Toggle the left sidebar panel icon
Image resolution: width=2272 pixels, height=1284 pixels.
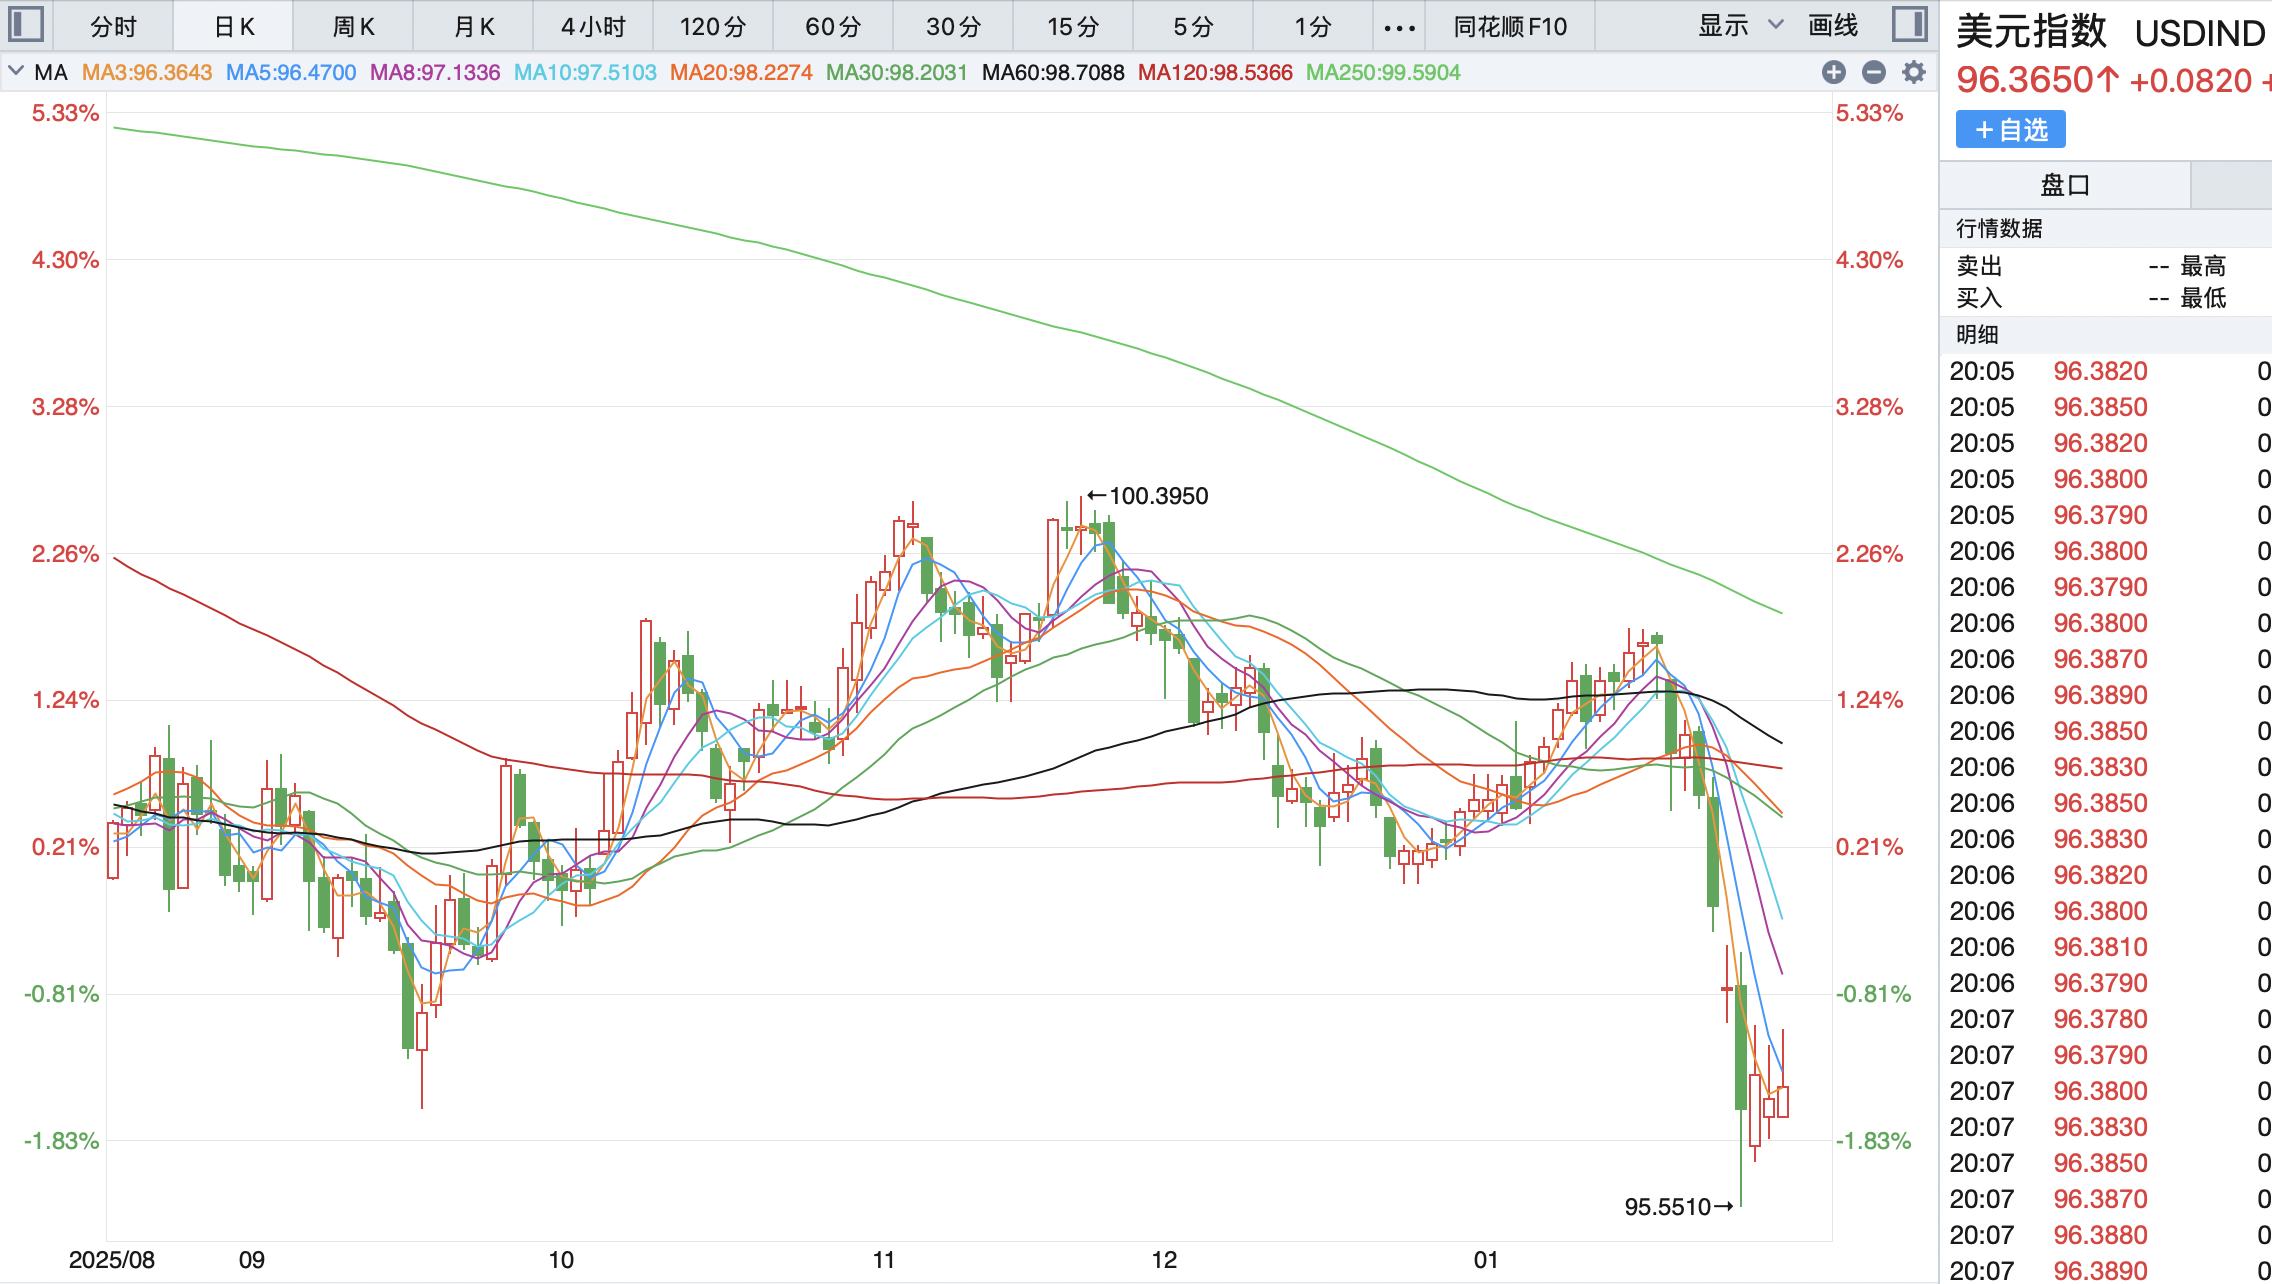pos(26,24)
